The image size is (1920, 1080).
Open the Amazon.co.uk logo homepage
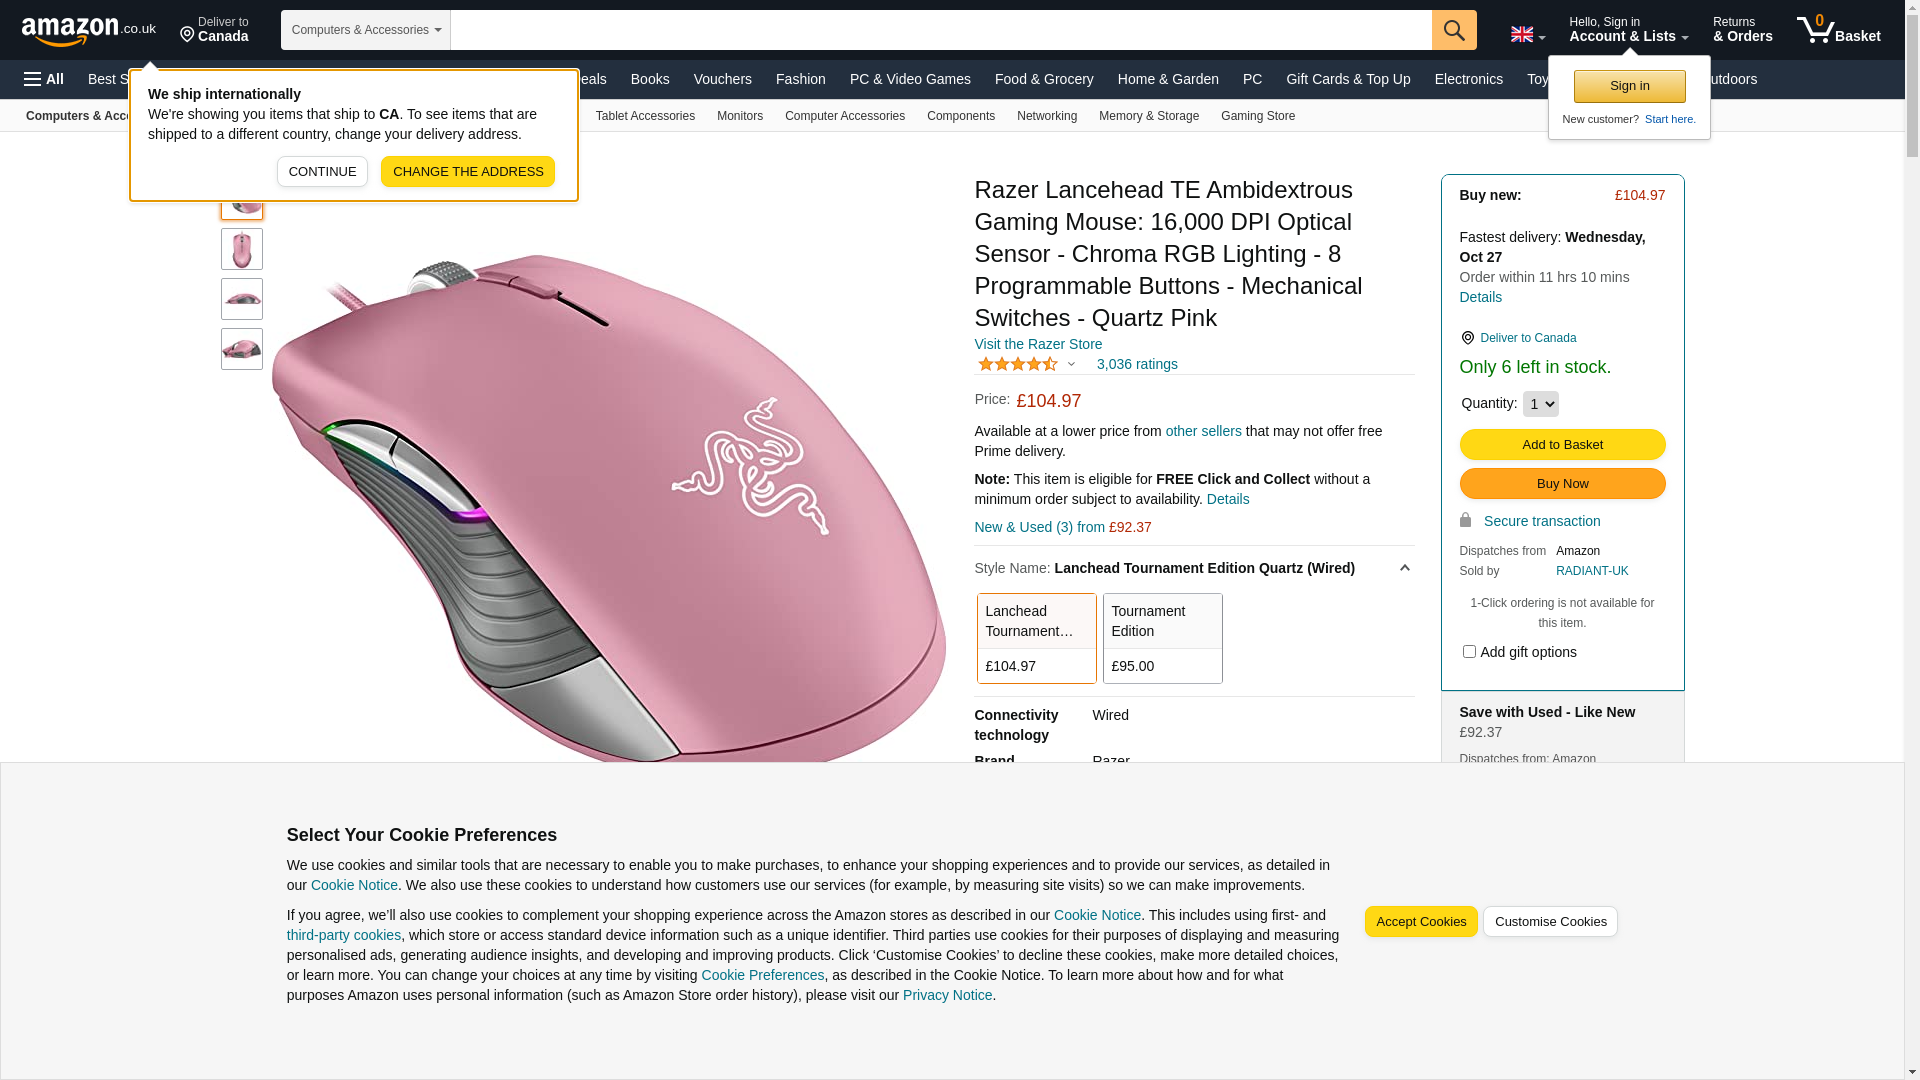[x=89, y=31]
